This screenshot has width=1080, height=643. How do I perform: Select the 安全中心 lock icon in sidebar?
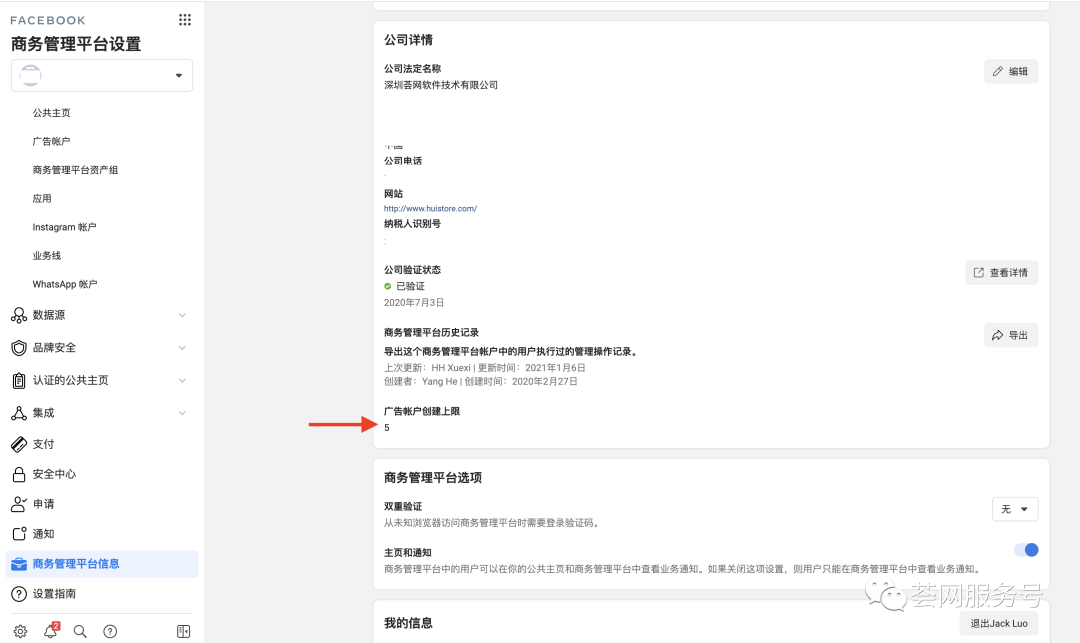[x=18, y=474]
